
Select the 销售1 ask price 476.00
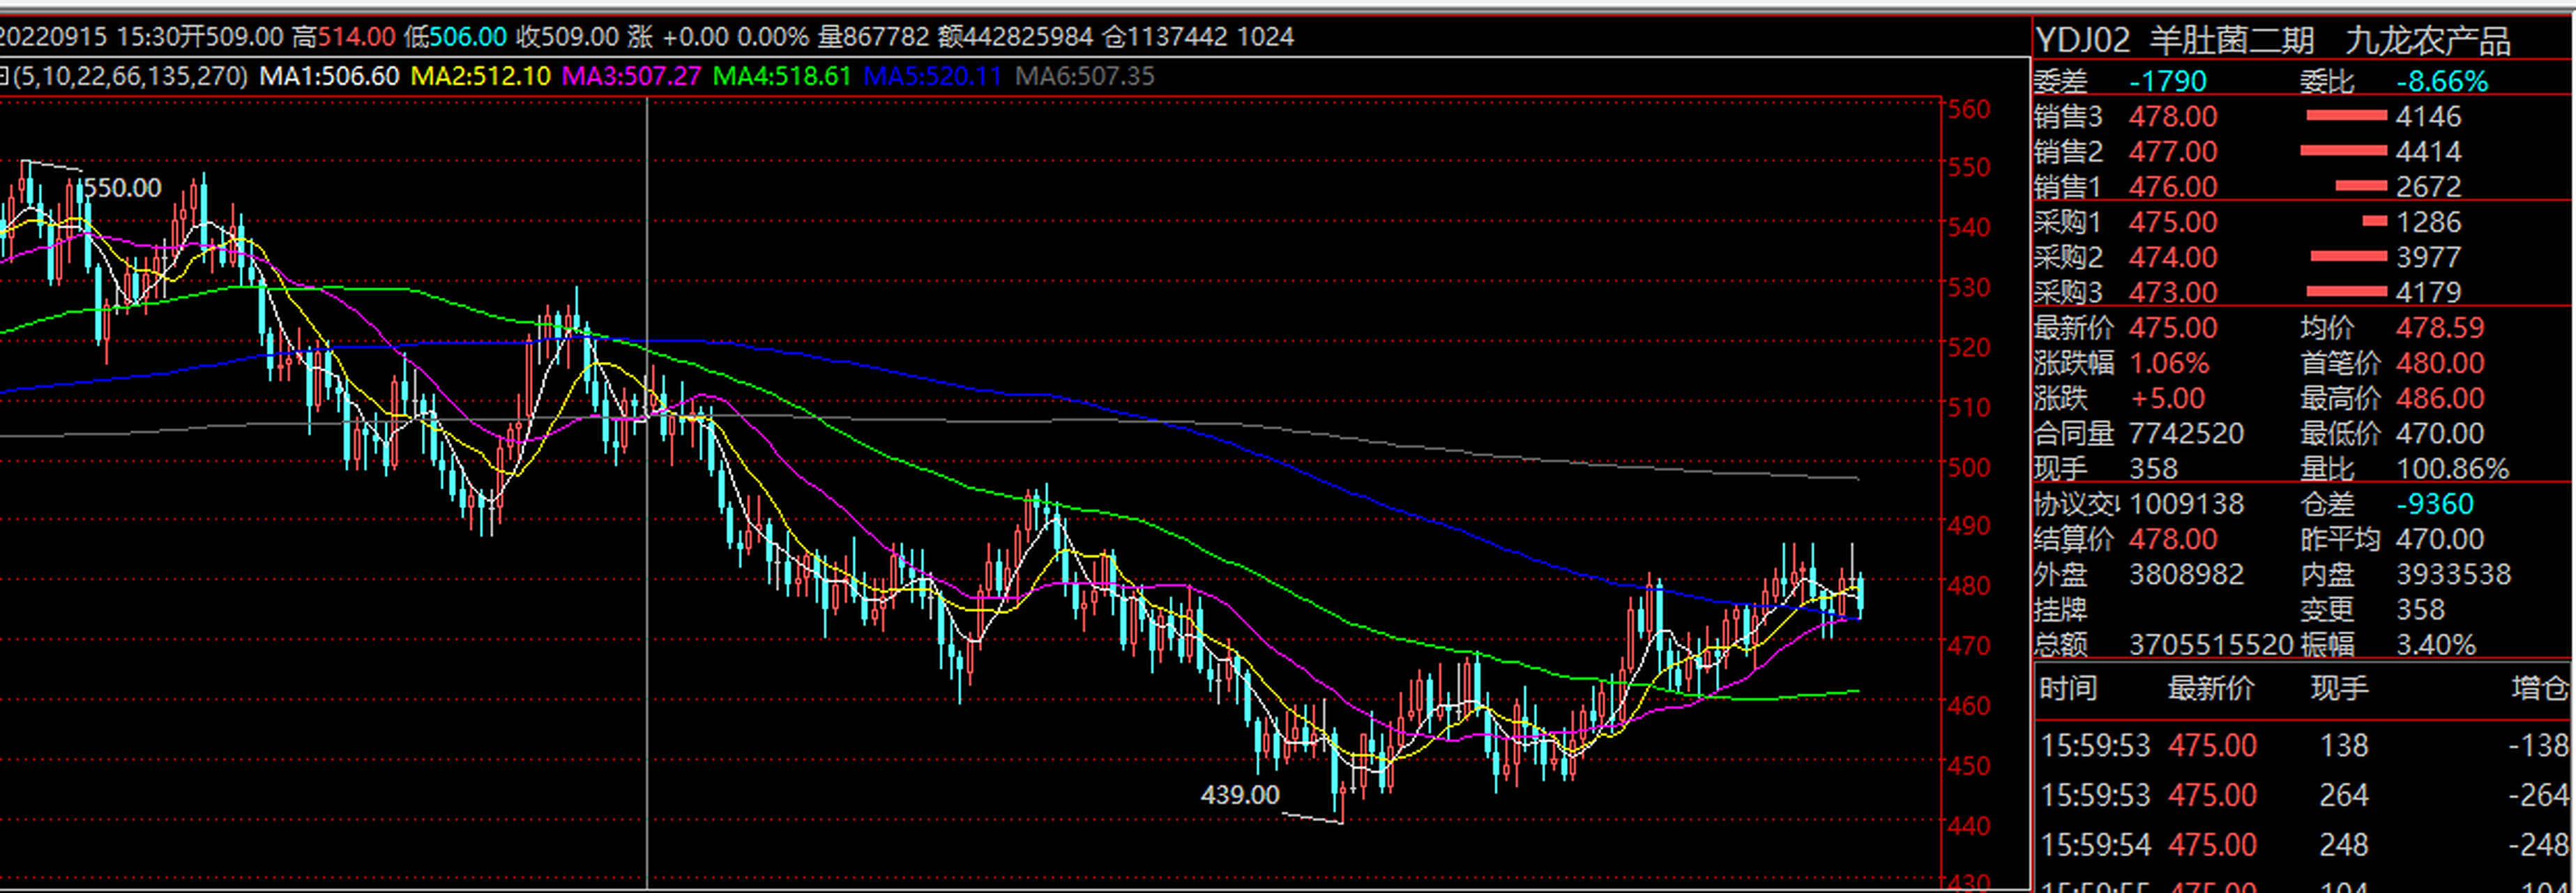[2172, 187]
